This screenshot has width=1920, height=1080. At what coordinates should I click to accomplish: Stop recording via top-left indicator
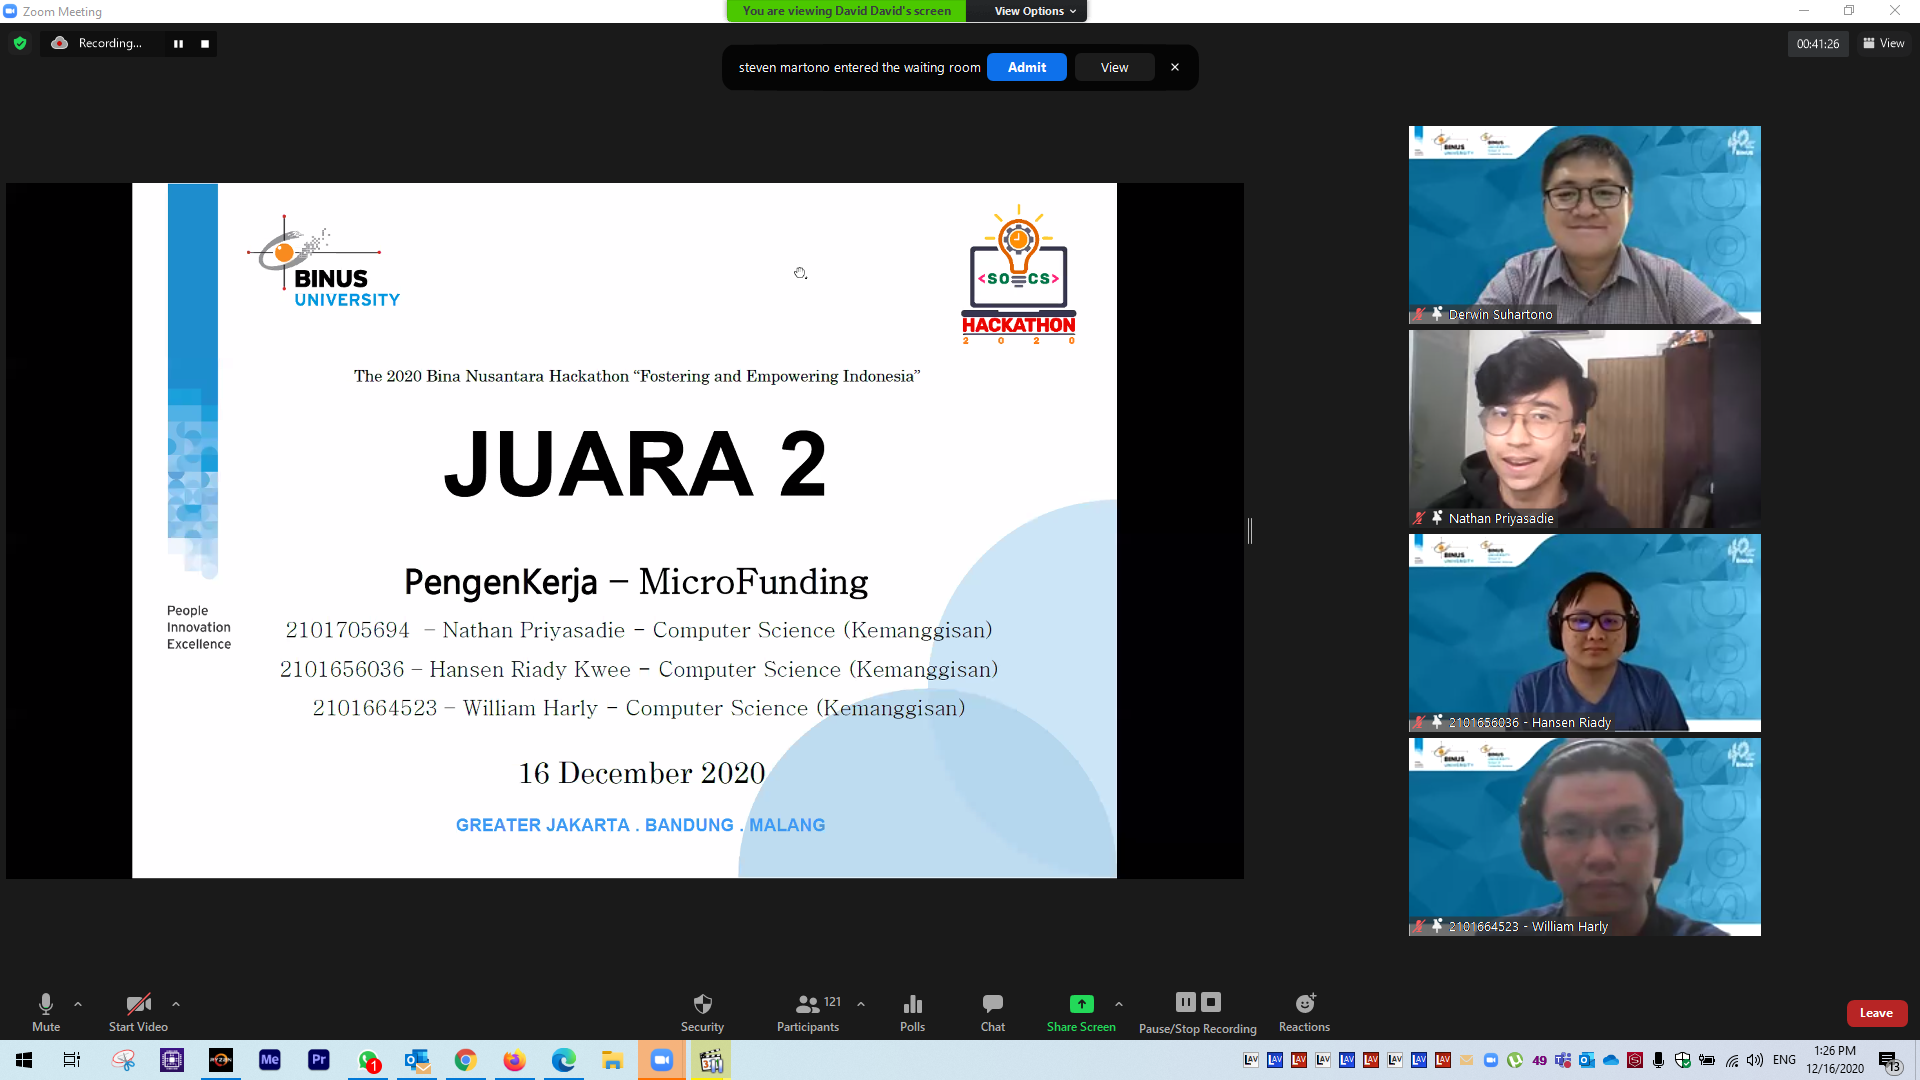(205, 44)
